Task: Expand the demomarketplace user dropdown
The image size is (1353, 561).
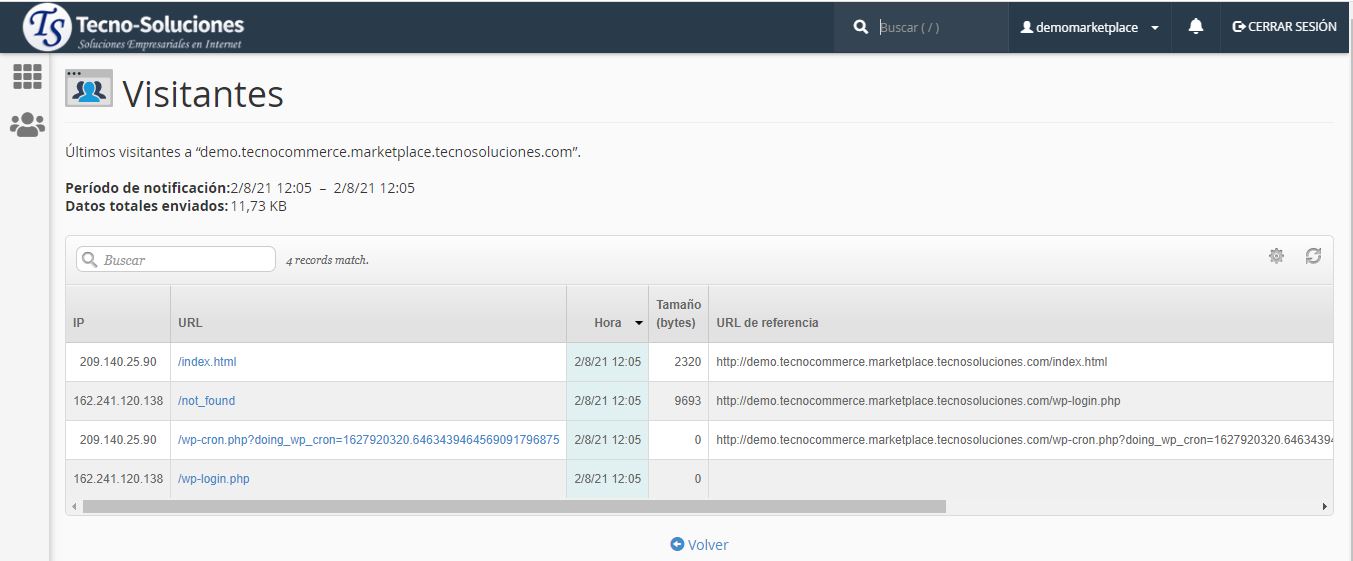Action: (x=1089, y=28)
